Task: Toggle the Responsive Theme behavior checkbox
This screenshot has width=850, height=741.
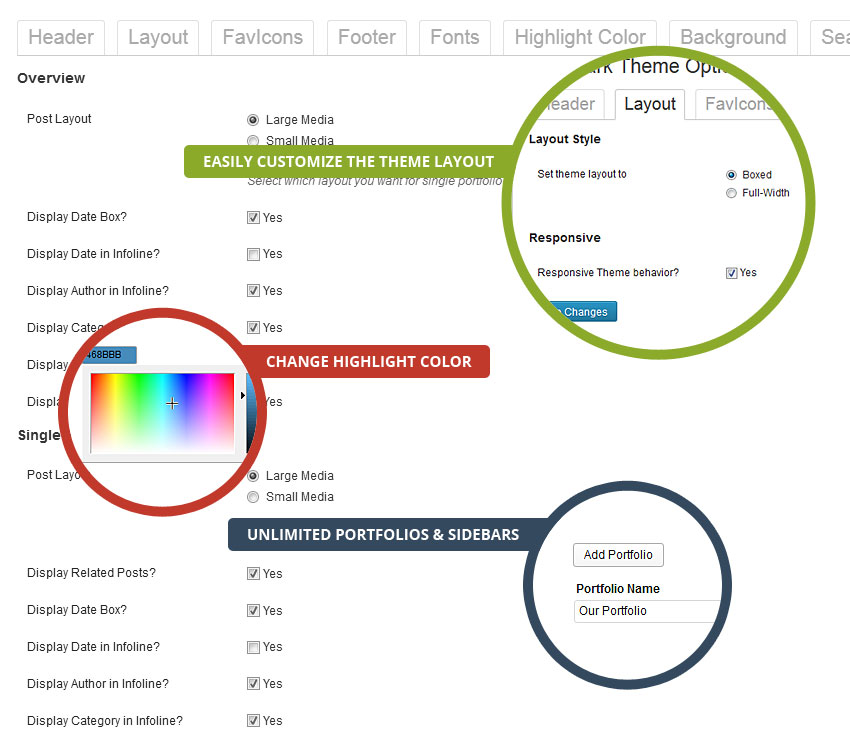Action: (732, 273)
